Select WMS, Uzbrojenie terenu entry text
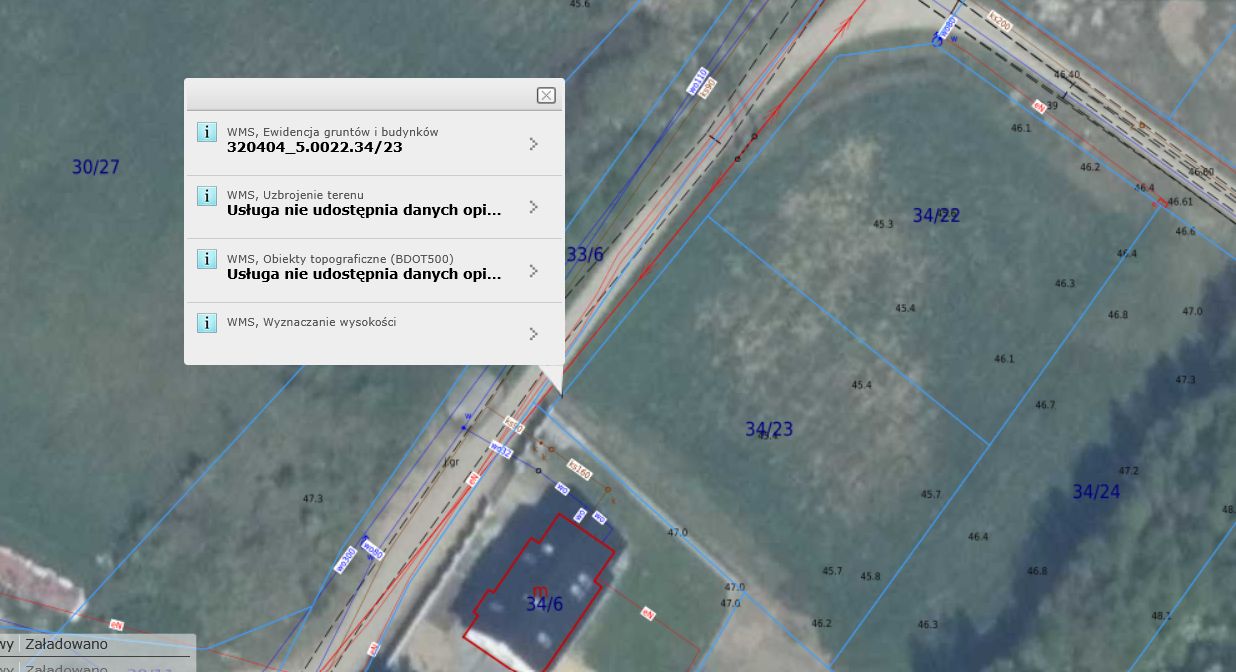The height and width of the screenshot is (672, 1236). 295,195
